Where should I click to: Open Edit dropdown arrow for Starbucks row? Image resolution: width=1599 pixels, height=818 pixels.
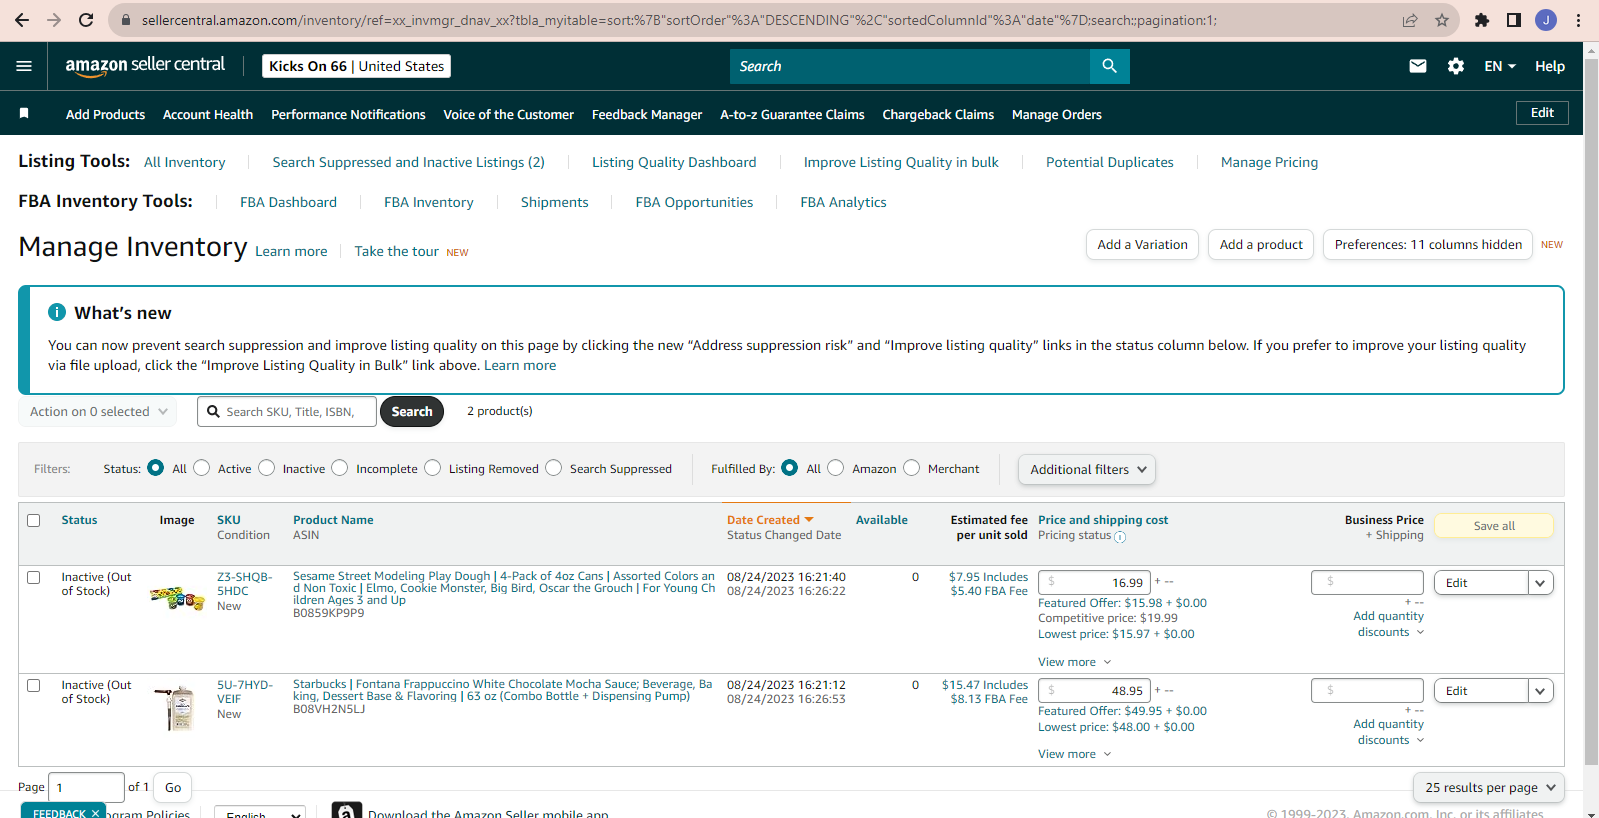click(1541, 691)
